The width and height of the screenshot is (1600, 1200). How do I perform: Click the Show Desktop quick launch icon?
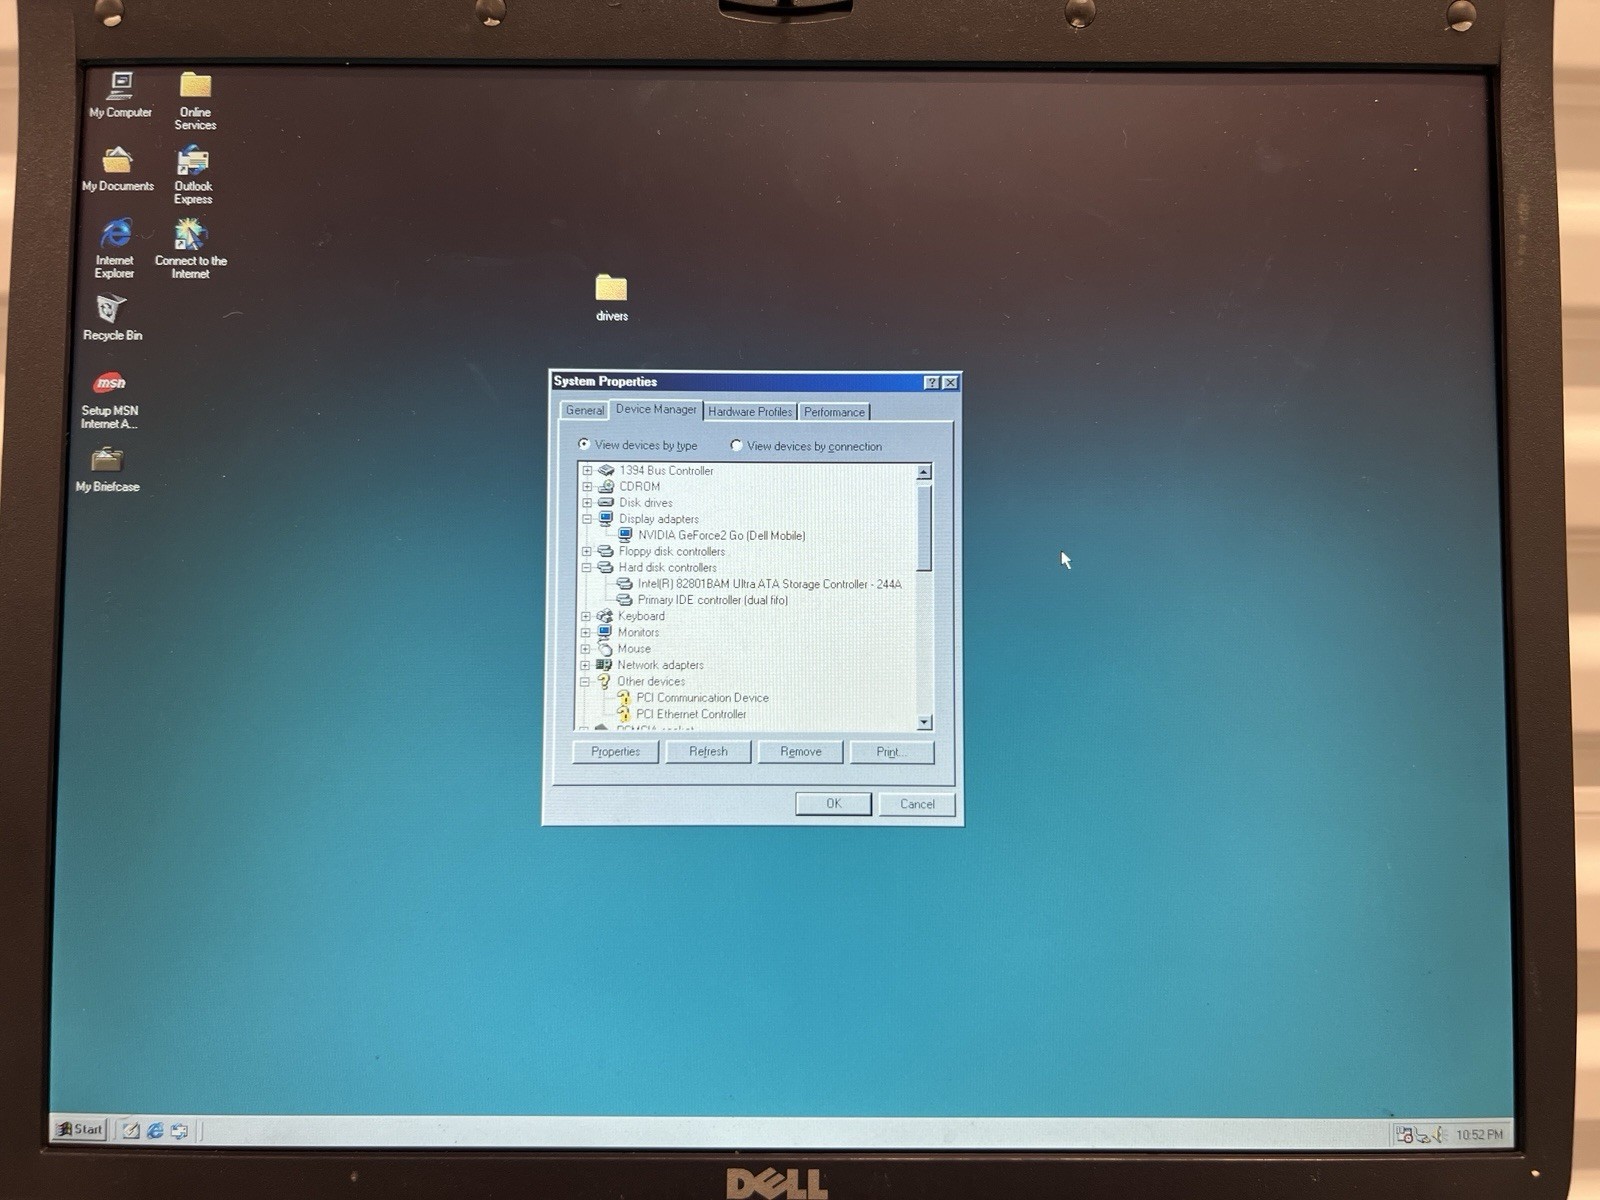click(131, 1130)
